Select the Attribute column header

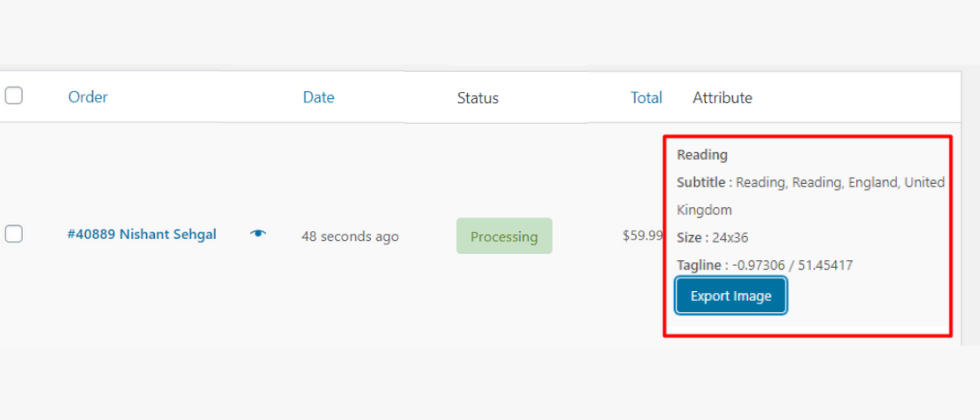(x=722, y=98)
